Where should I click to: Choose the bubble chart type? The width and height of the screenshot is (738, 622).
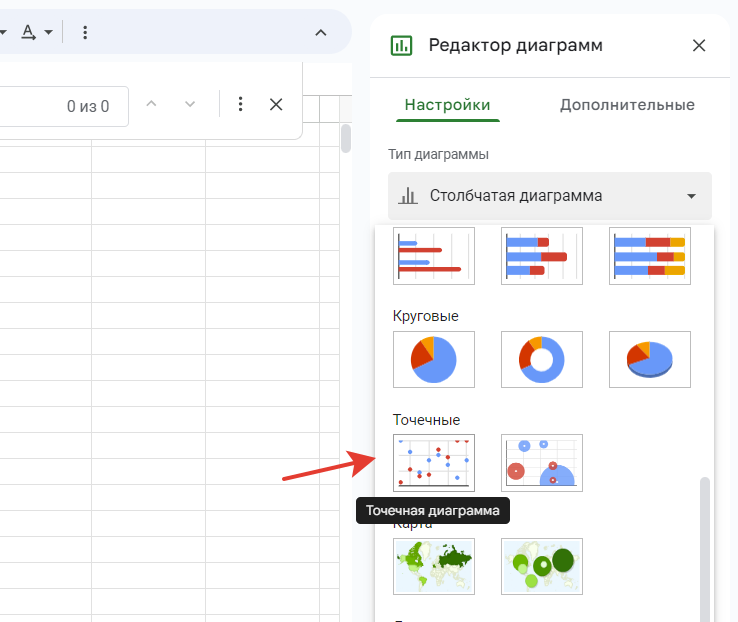(541, 463)
